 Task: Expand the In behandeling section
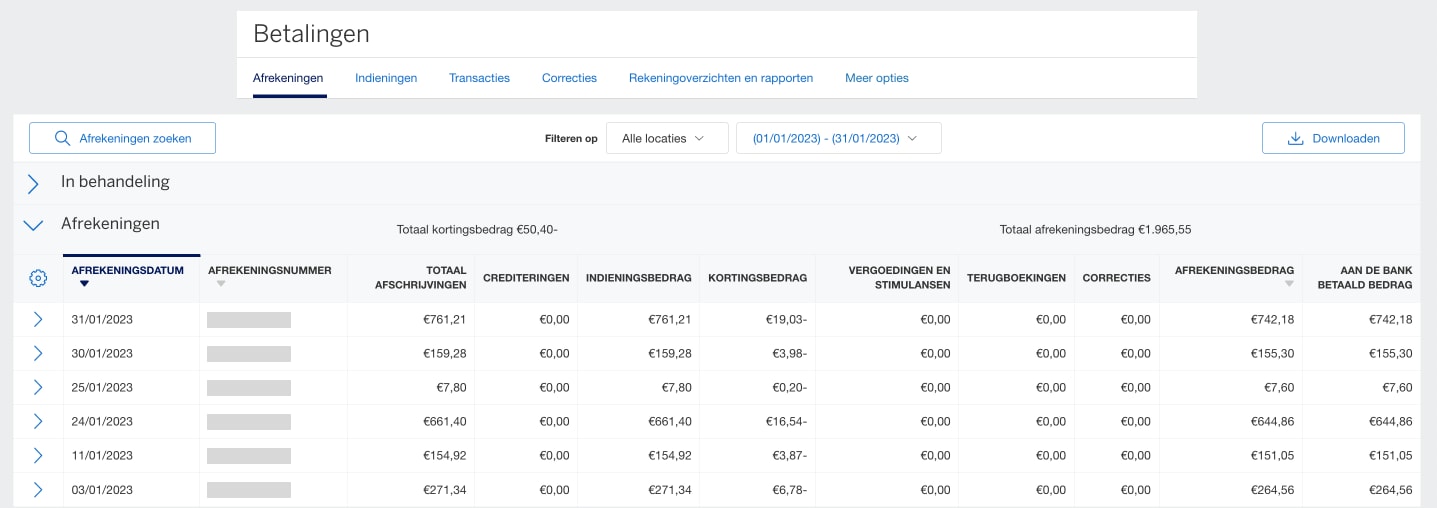pos(33,183)
